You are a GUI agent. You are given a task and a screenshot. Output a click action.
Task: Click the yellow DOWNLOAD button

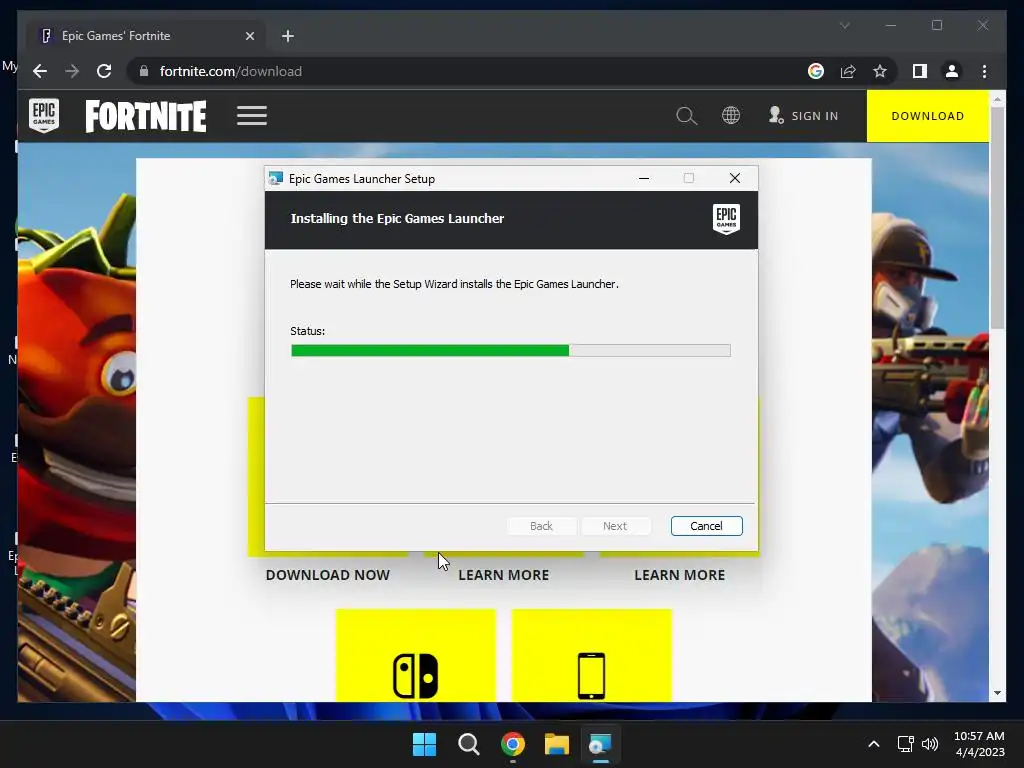coord(927,116)
